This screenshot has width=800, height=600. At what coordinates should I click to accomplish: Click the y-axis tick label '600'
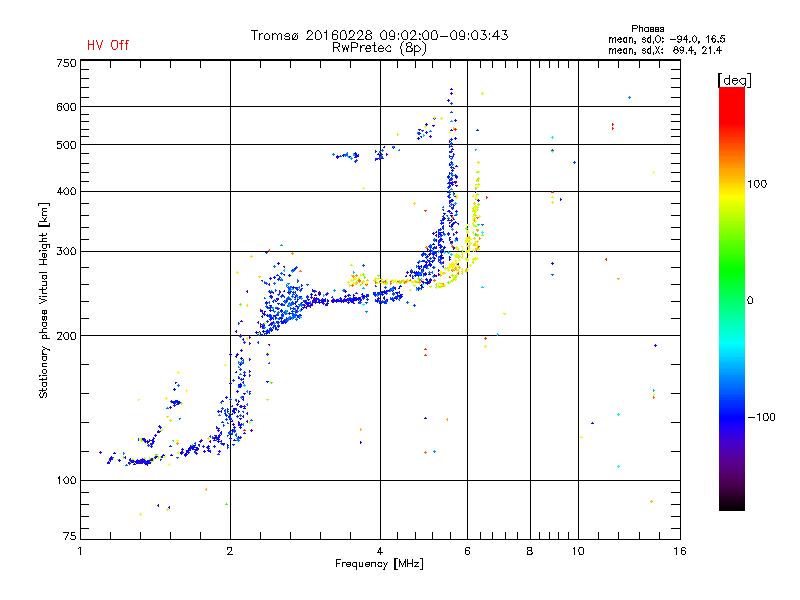66,107
